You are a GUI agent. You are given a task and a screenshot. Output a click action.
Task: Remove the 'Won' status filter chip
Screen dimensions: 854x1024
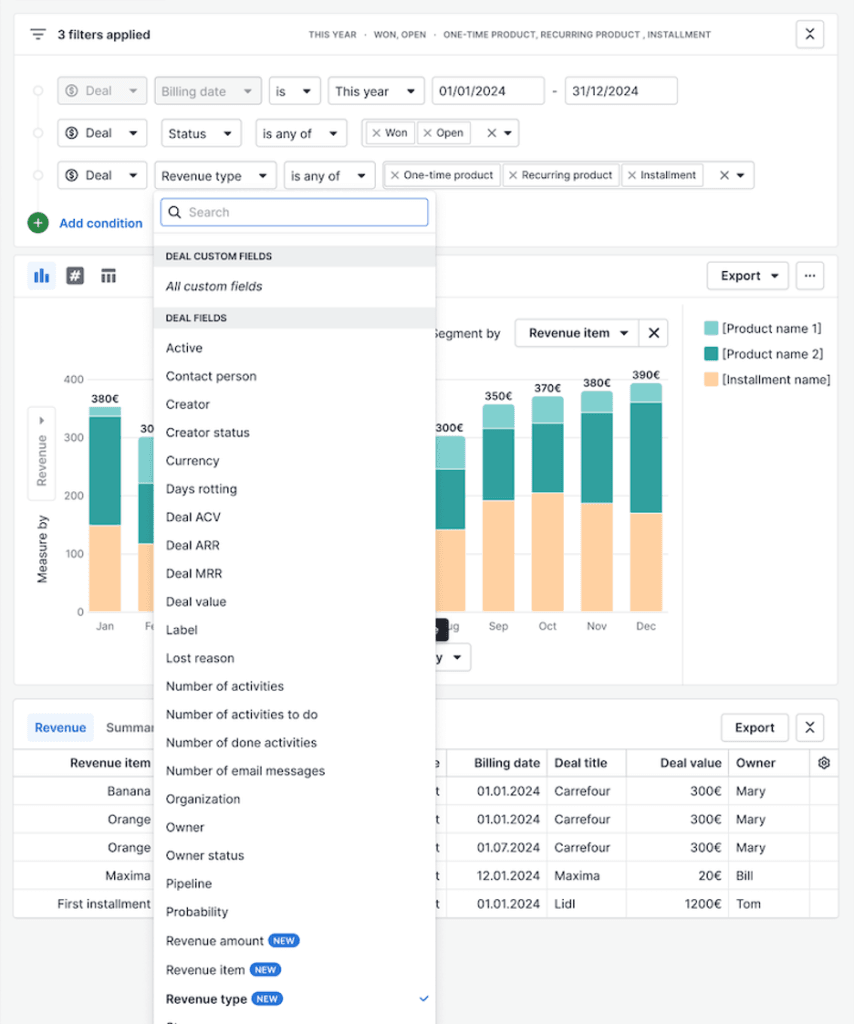point(375,132)
